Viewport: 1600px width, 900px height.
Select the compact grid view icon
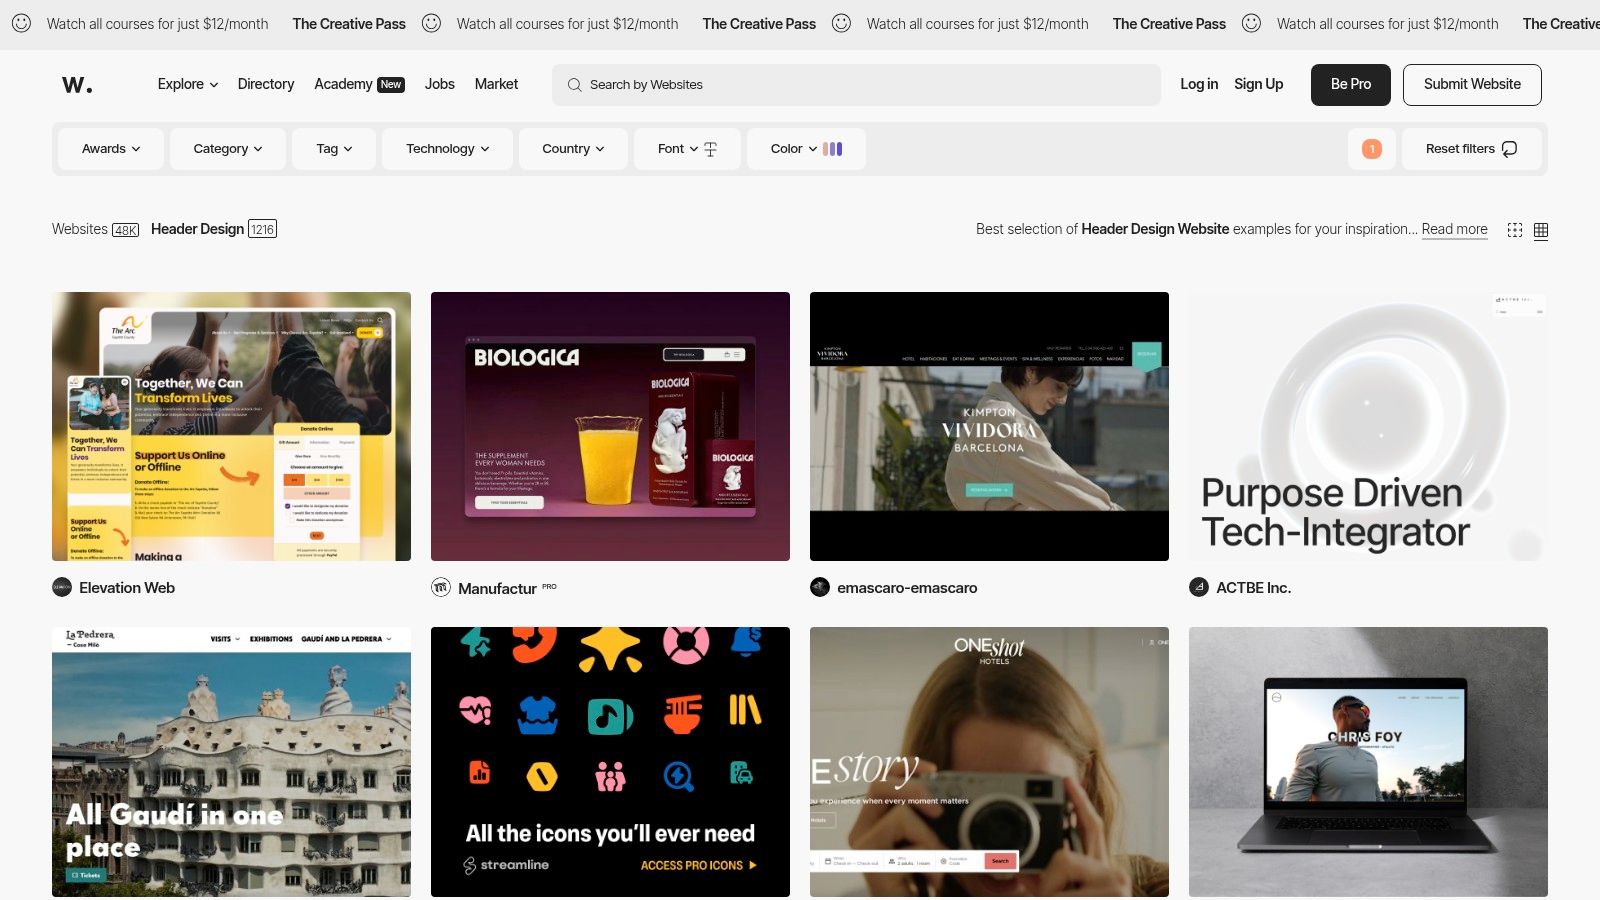(1541, 230)
